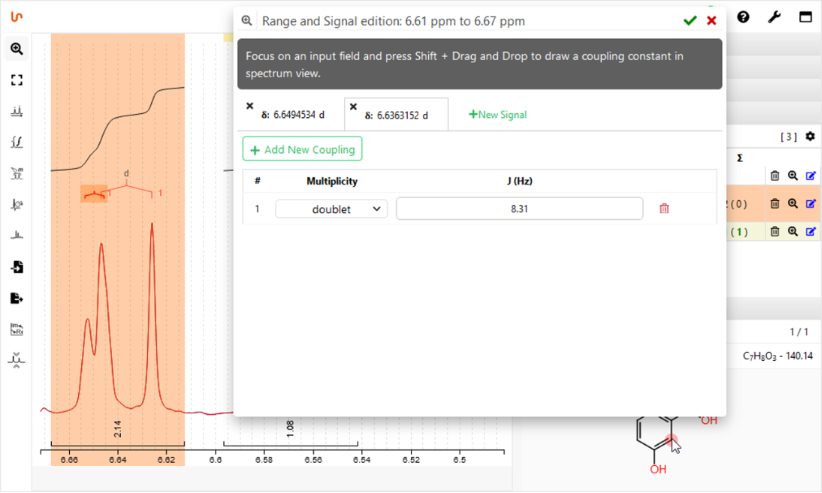Delete the 8.31 Hz coupling row
Screen dimensions: 822x493
664,209
